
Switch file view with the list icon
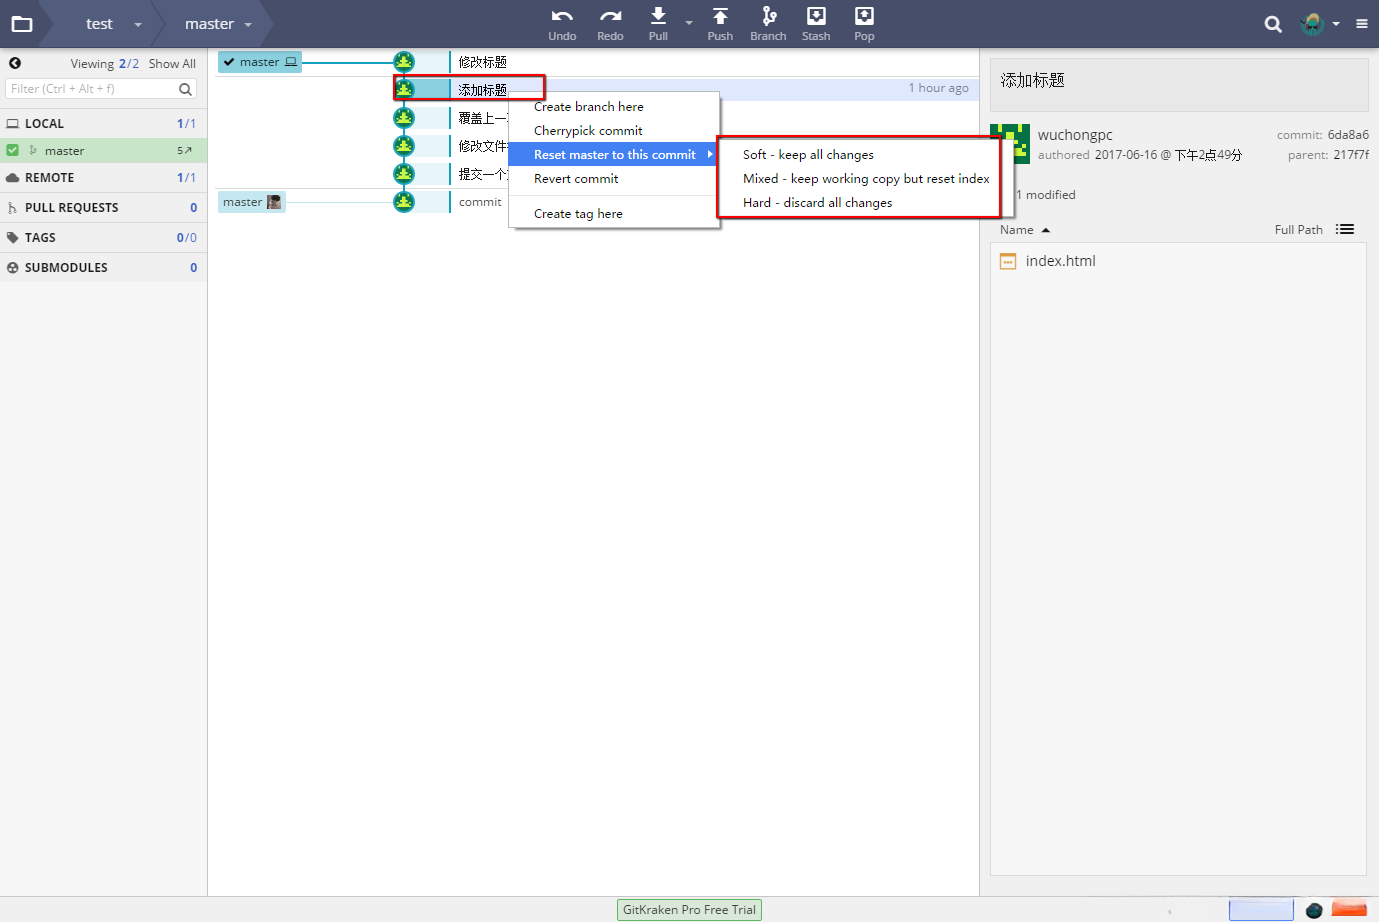(1345, 229)
